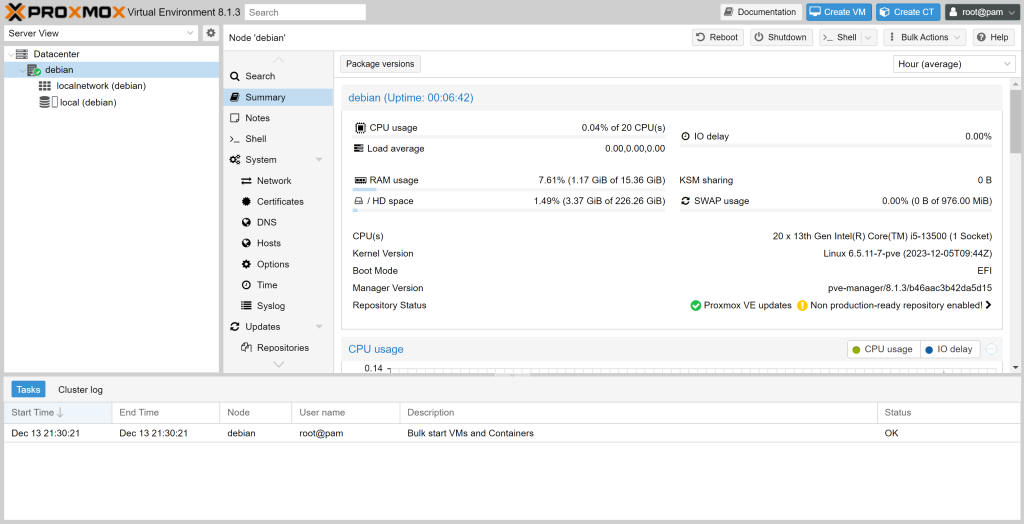1024x524 pixels.
Task: Open the root@pam user menu
Action: 981,12
